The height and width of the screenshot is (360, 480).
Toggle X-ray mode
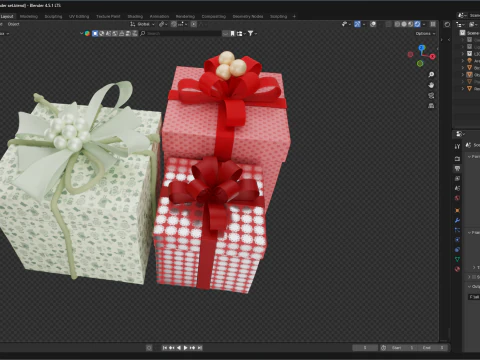(389, 24)
